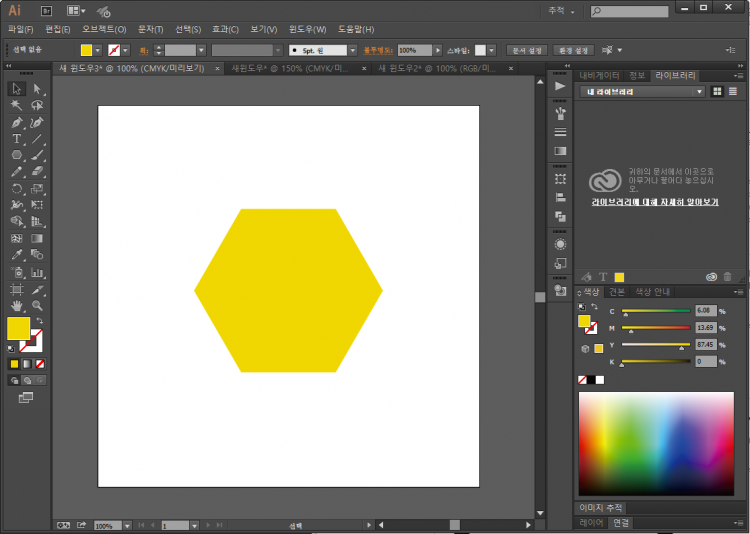Pick the Eyedropper tool

[x=17, y=255]
